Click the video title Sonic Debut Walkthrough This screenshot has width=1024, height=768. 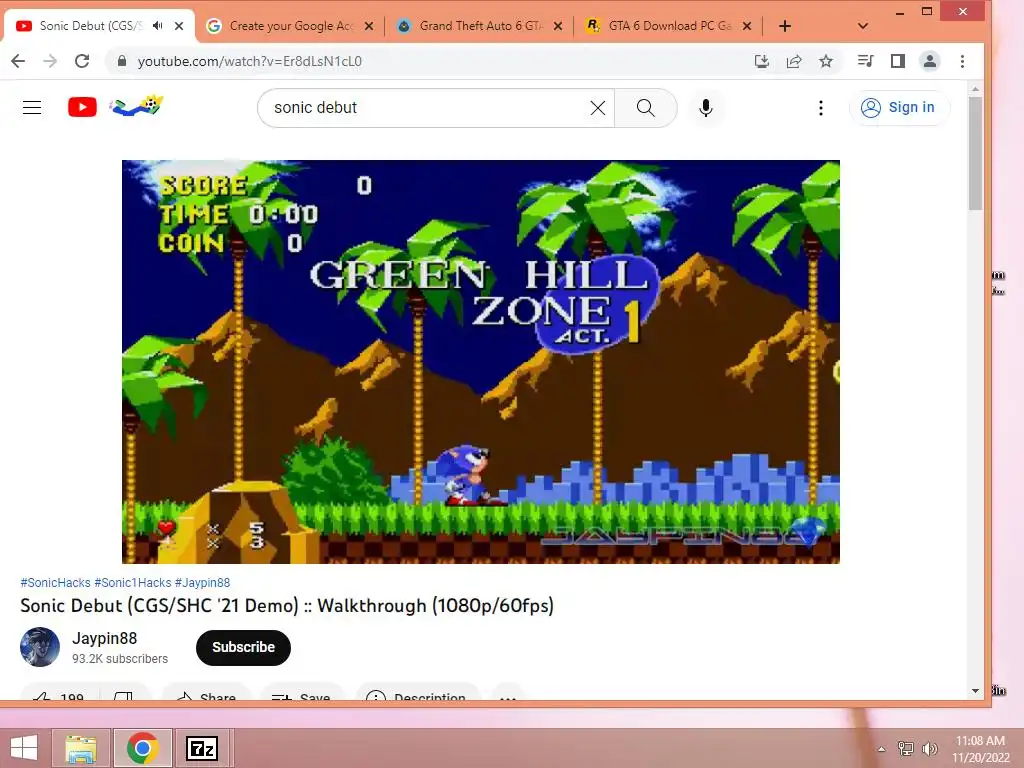click(x=287, y=605)
